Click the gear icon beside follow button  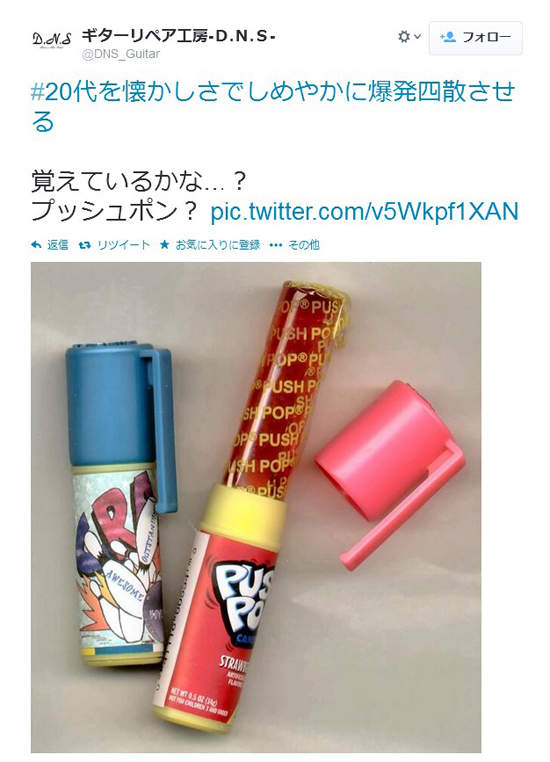404,37
